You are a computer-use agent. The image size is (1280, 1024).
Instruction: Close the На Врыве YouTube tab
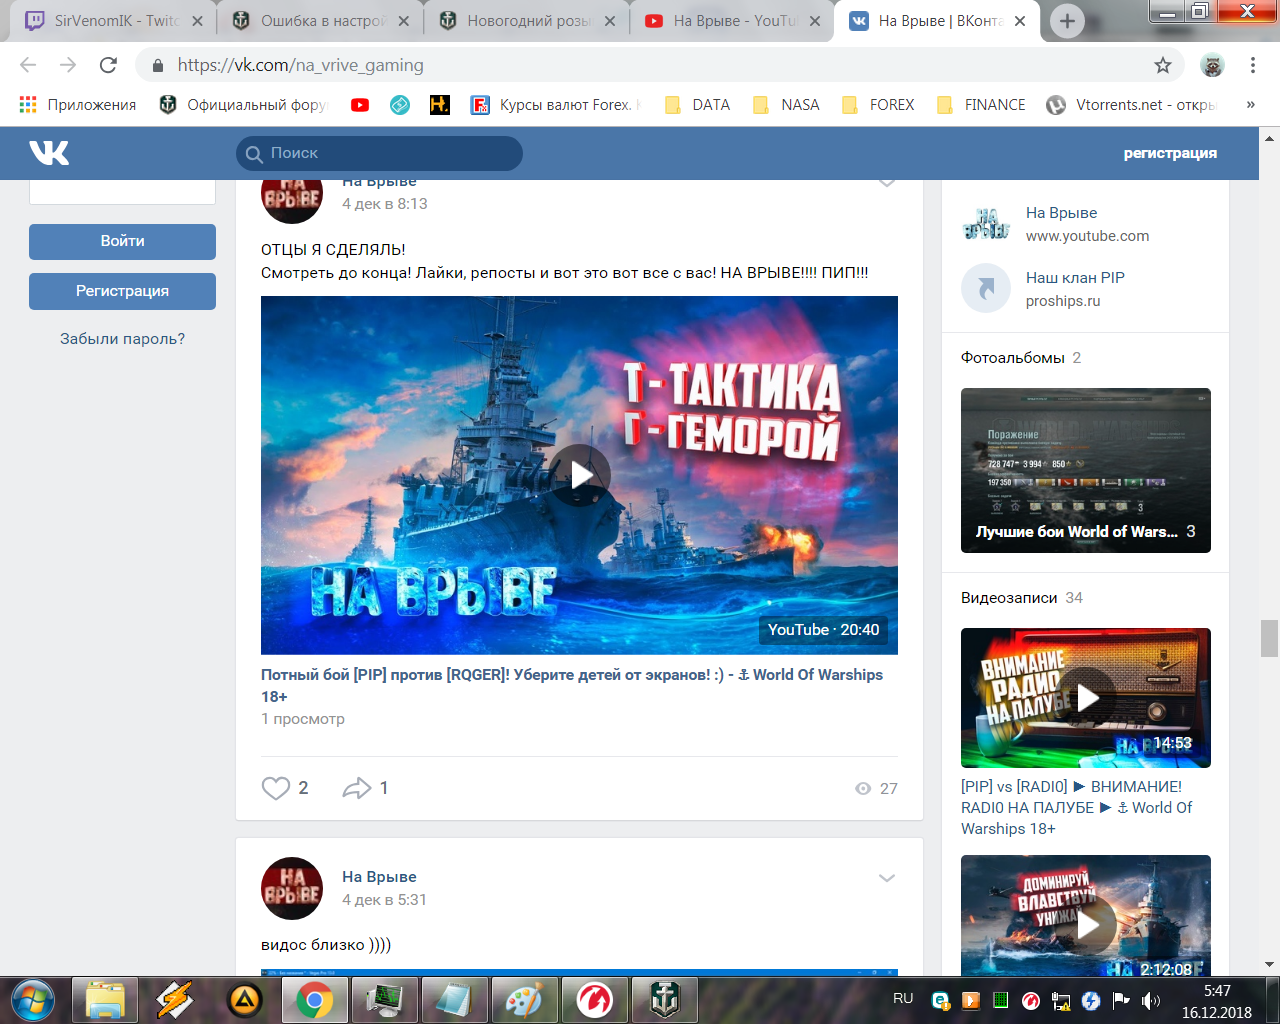click(814, 21)
